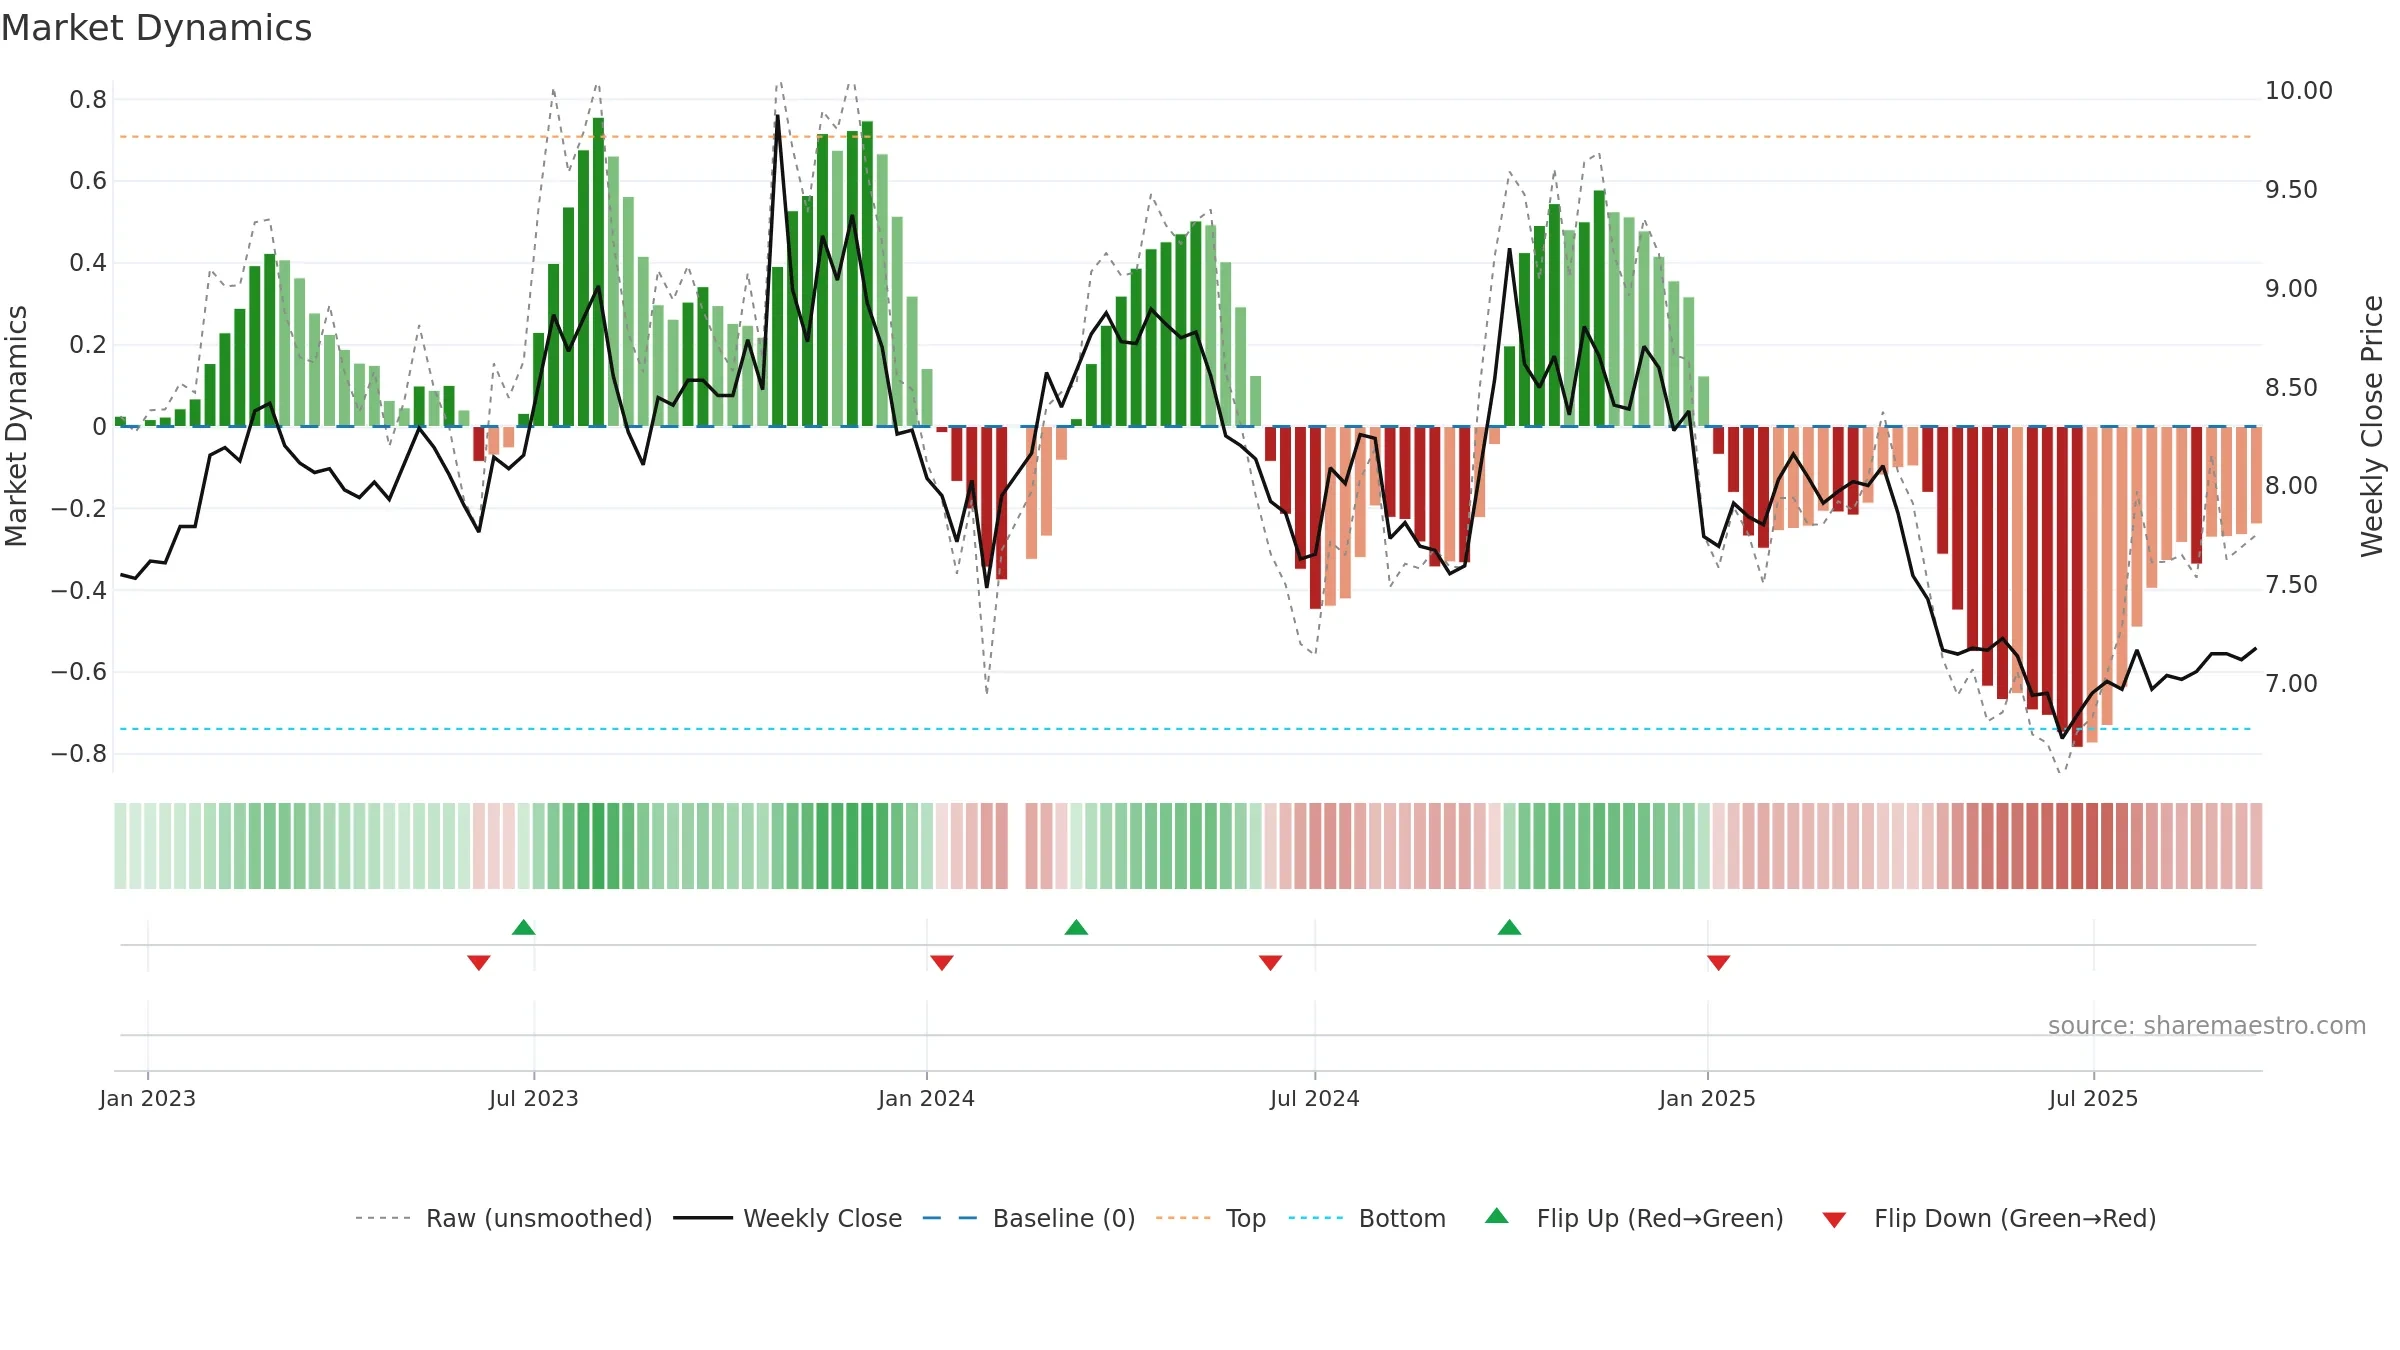Click the Jan 2024 axis label
This screenshot has width=2400, height=1350.
(x=927, y=1098)
